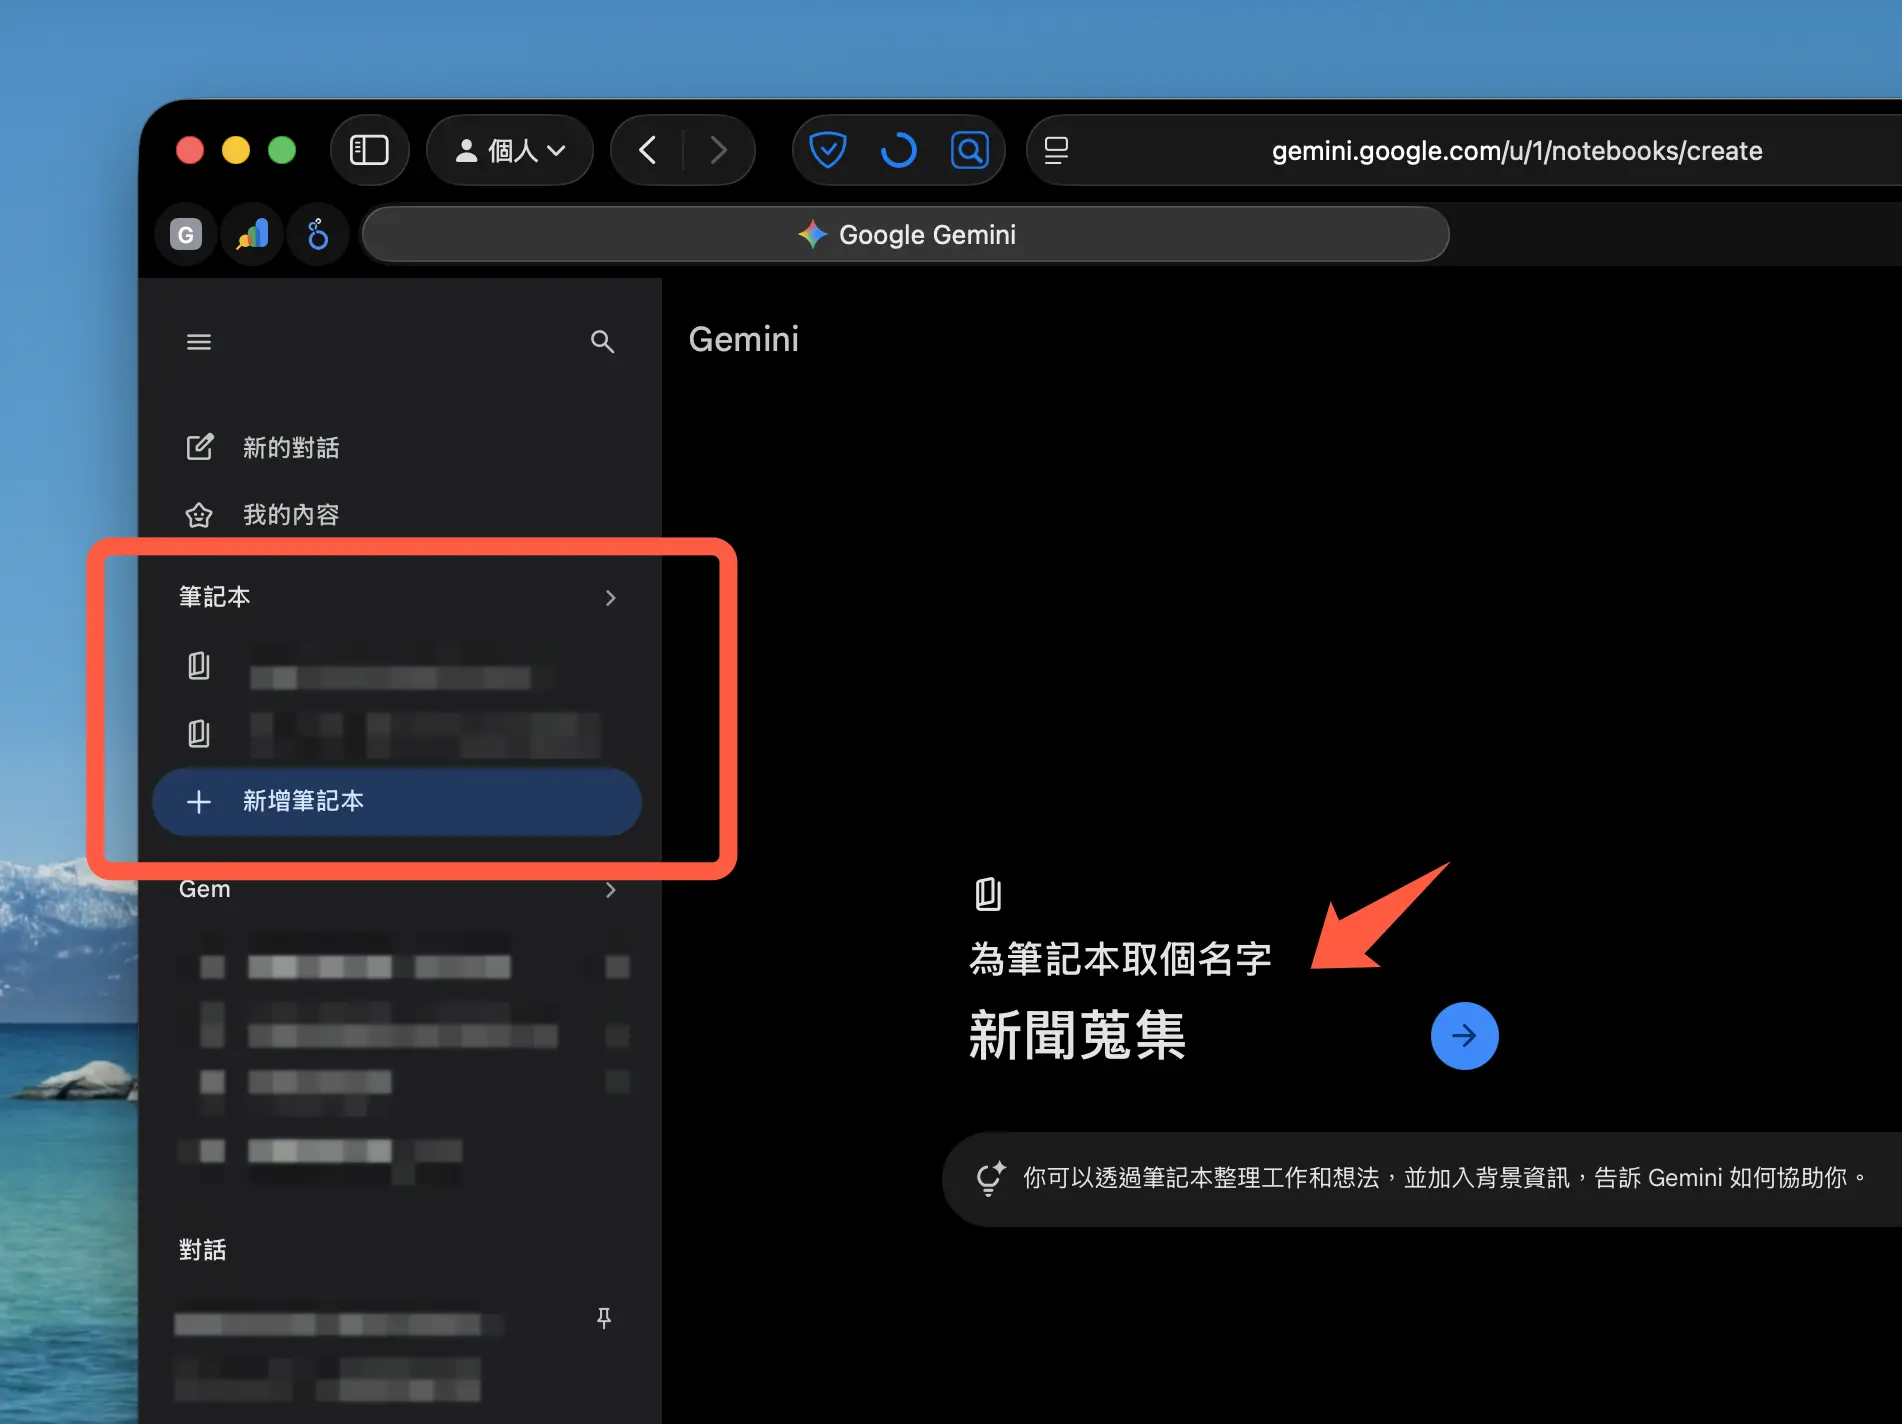Image resolution: width=1902 pixels, height=1424 pixels.
Task: Go back with the left arrow button
Action: pos(647,150)
